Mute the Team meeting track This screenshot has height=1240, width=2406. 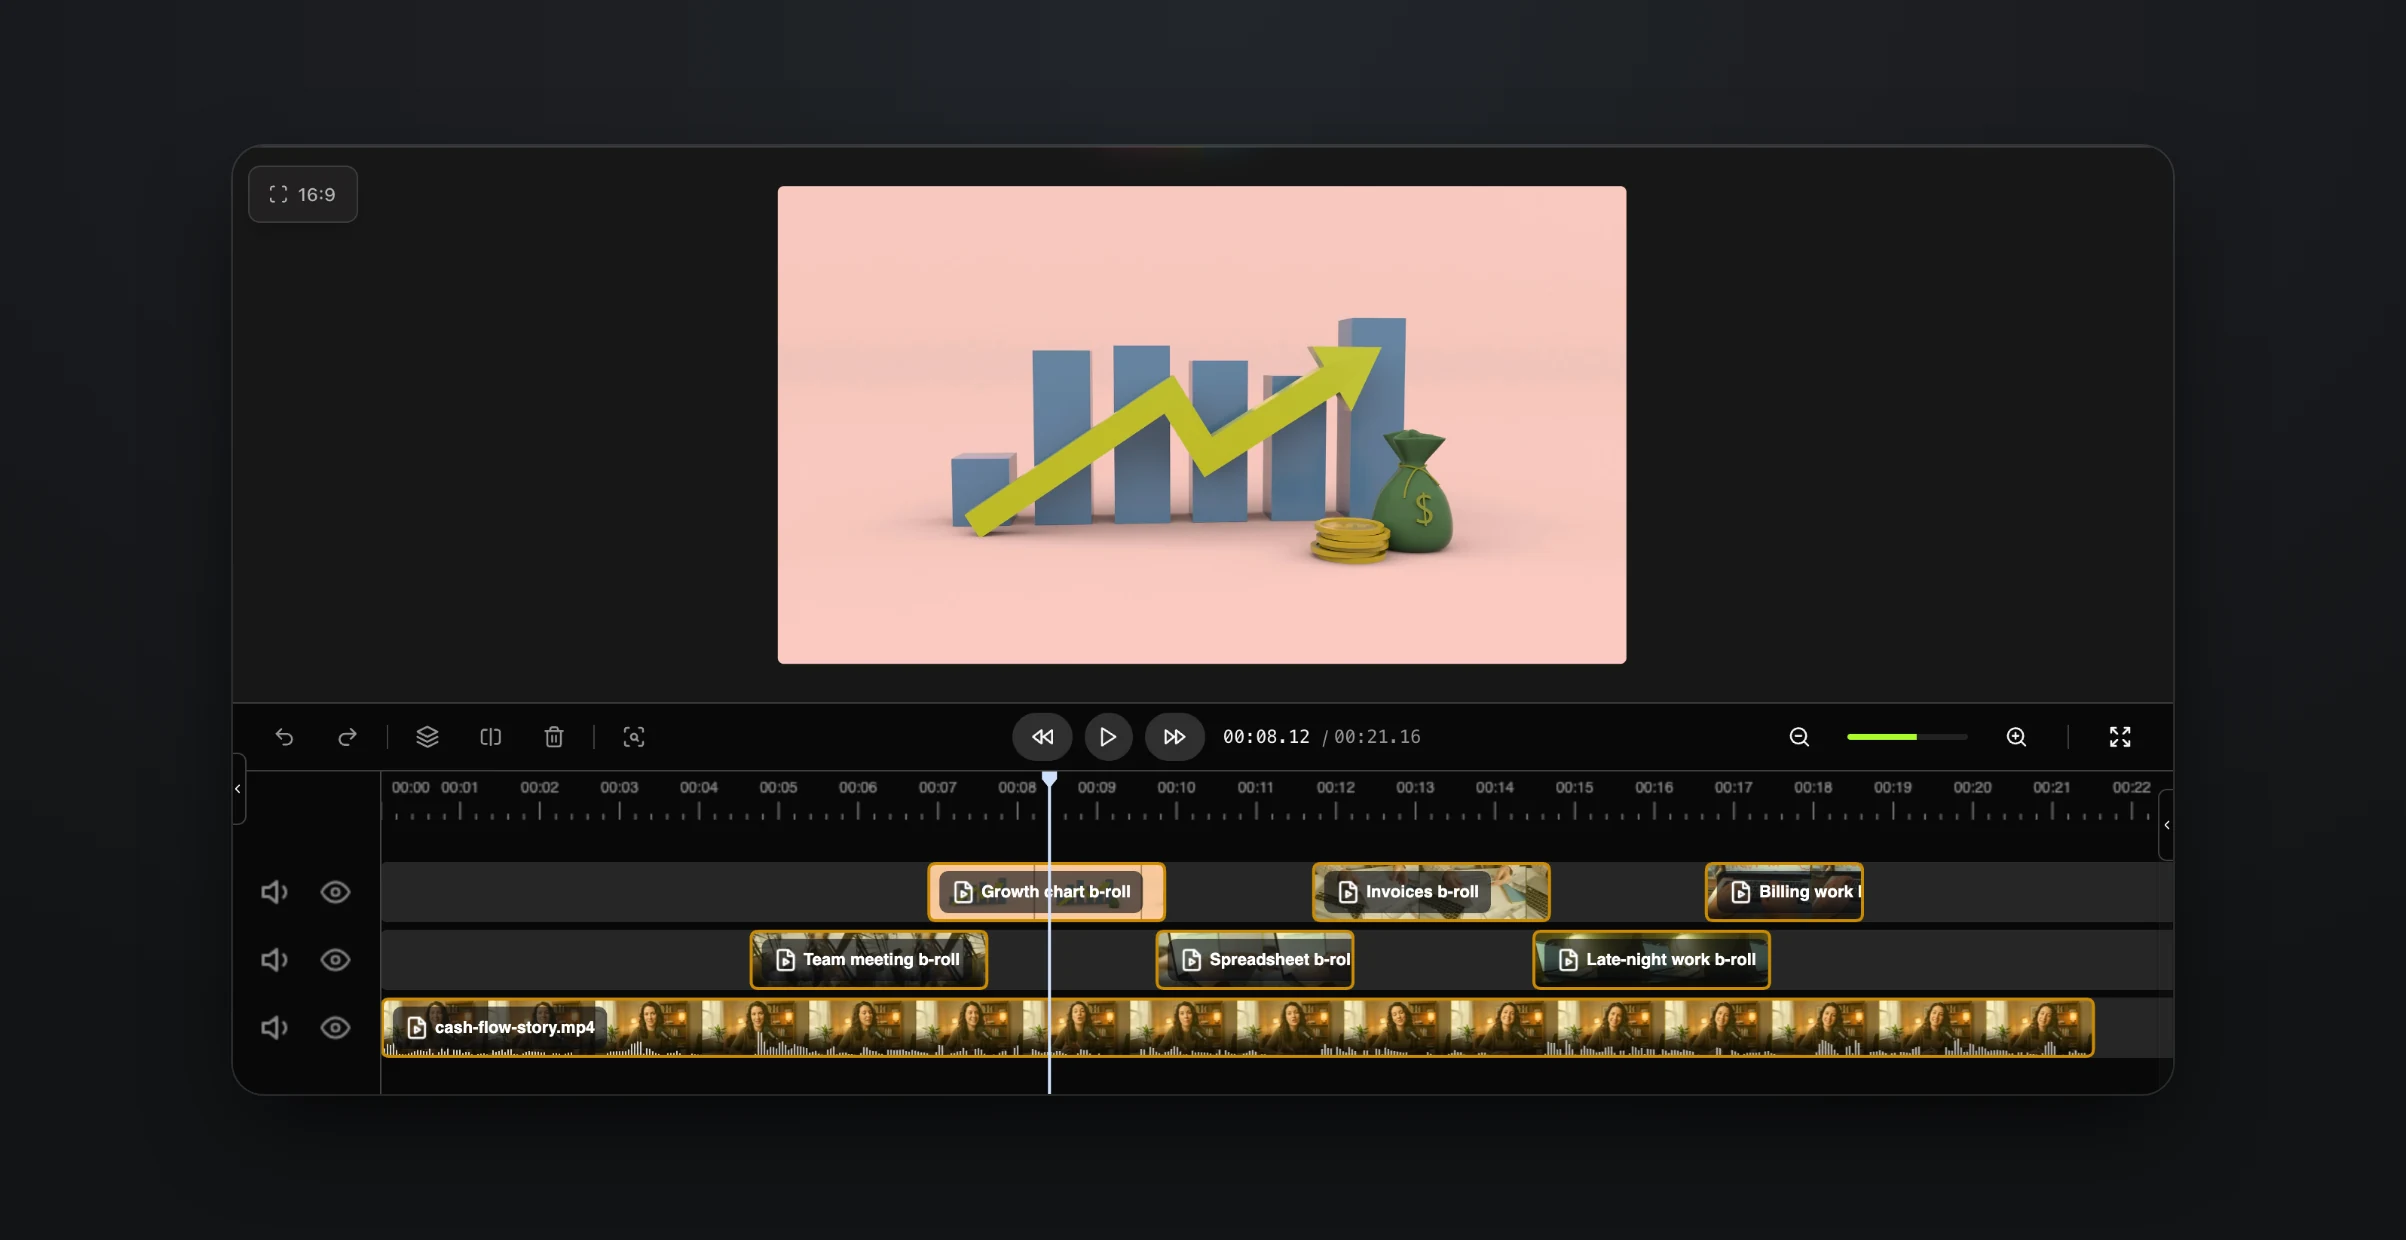pos(274,960)
